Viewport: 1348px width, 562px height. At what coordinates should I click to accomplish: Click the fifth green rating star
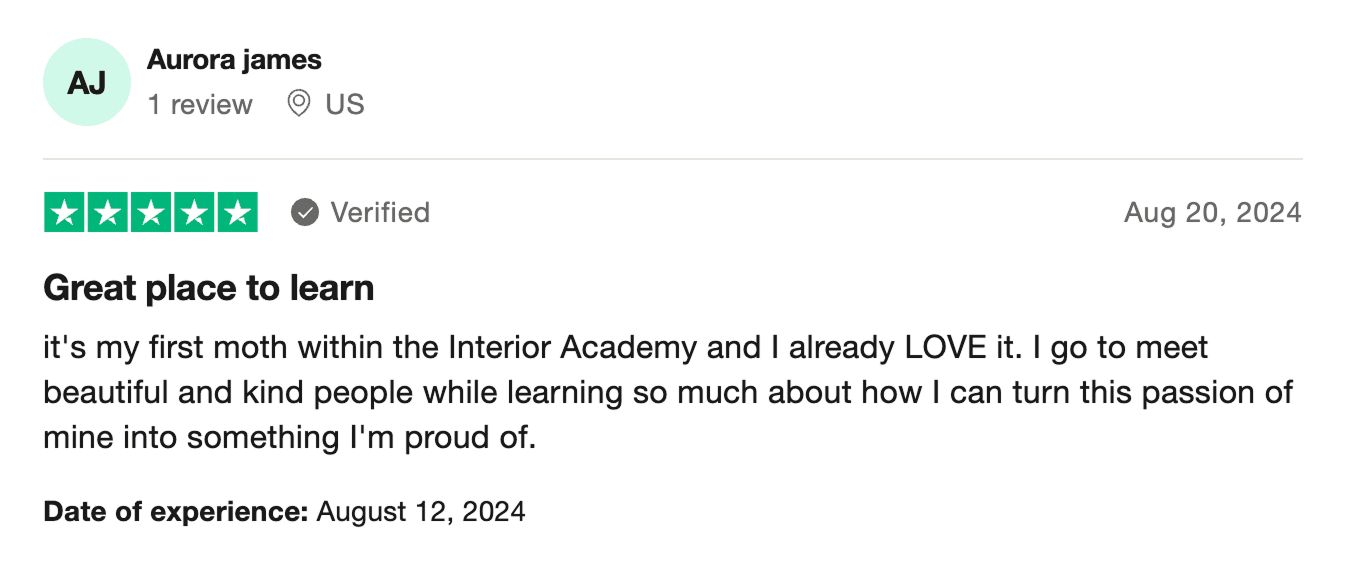click(x=237, y=213)
